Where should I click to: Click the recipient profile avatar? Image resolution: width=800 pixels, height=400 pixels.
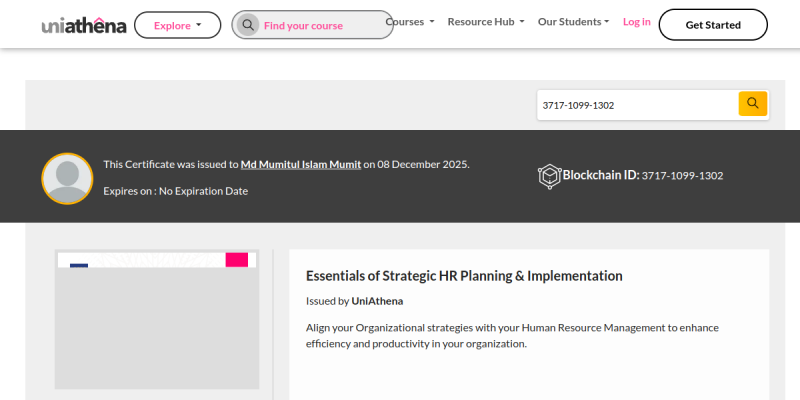(67, 179)
